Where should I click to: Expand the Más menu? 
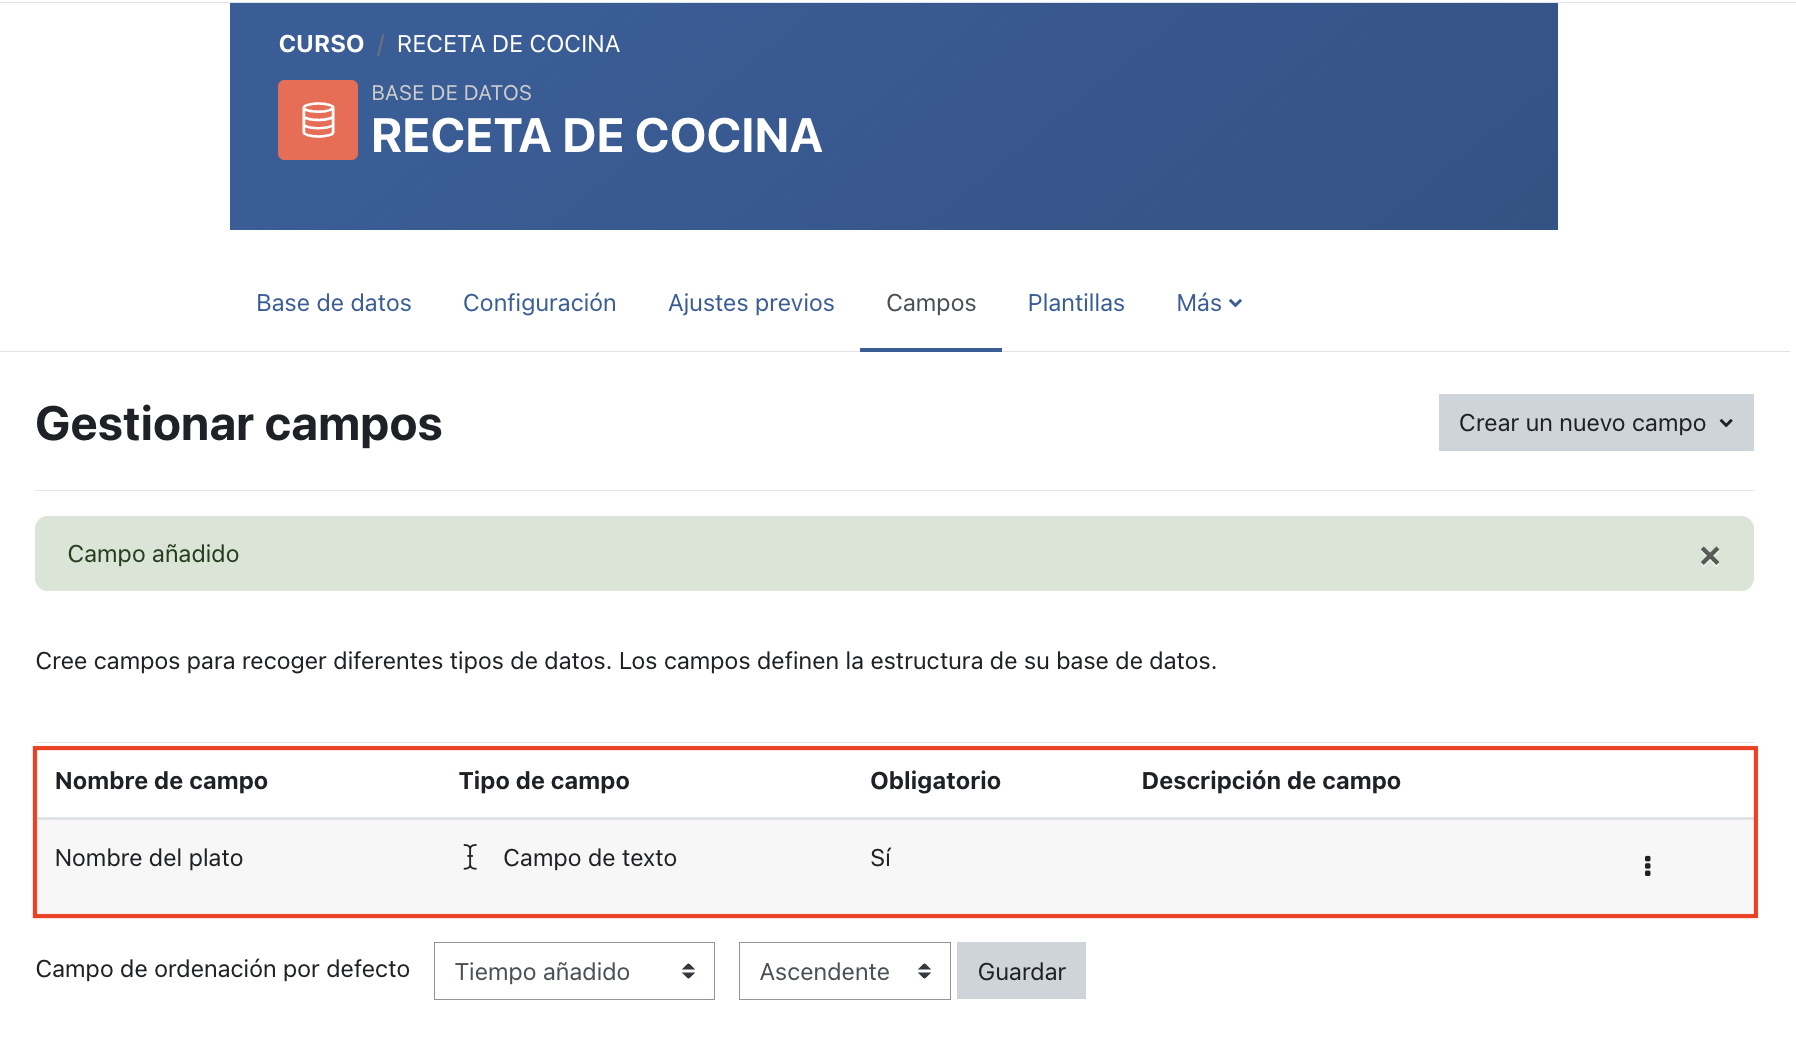click(1209, 303)
